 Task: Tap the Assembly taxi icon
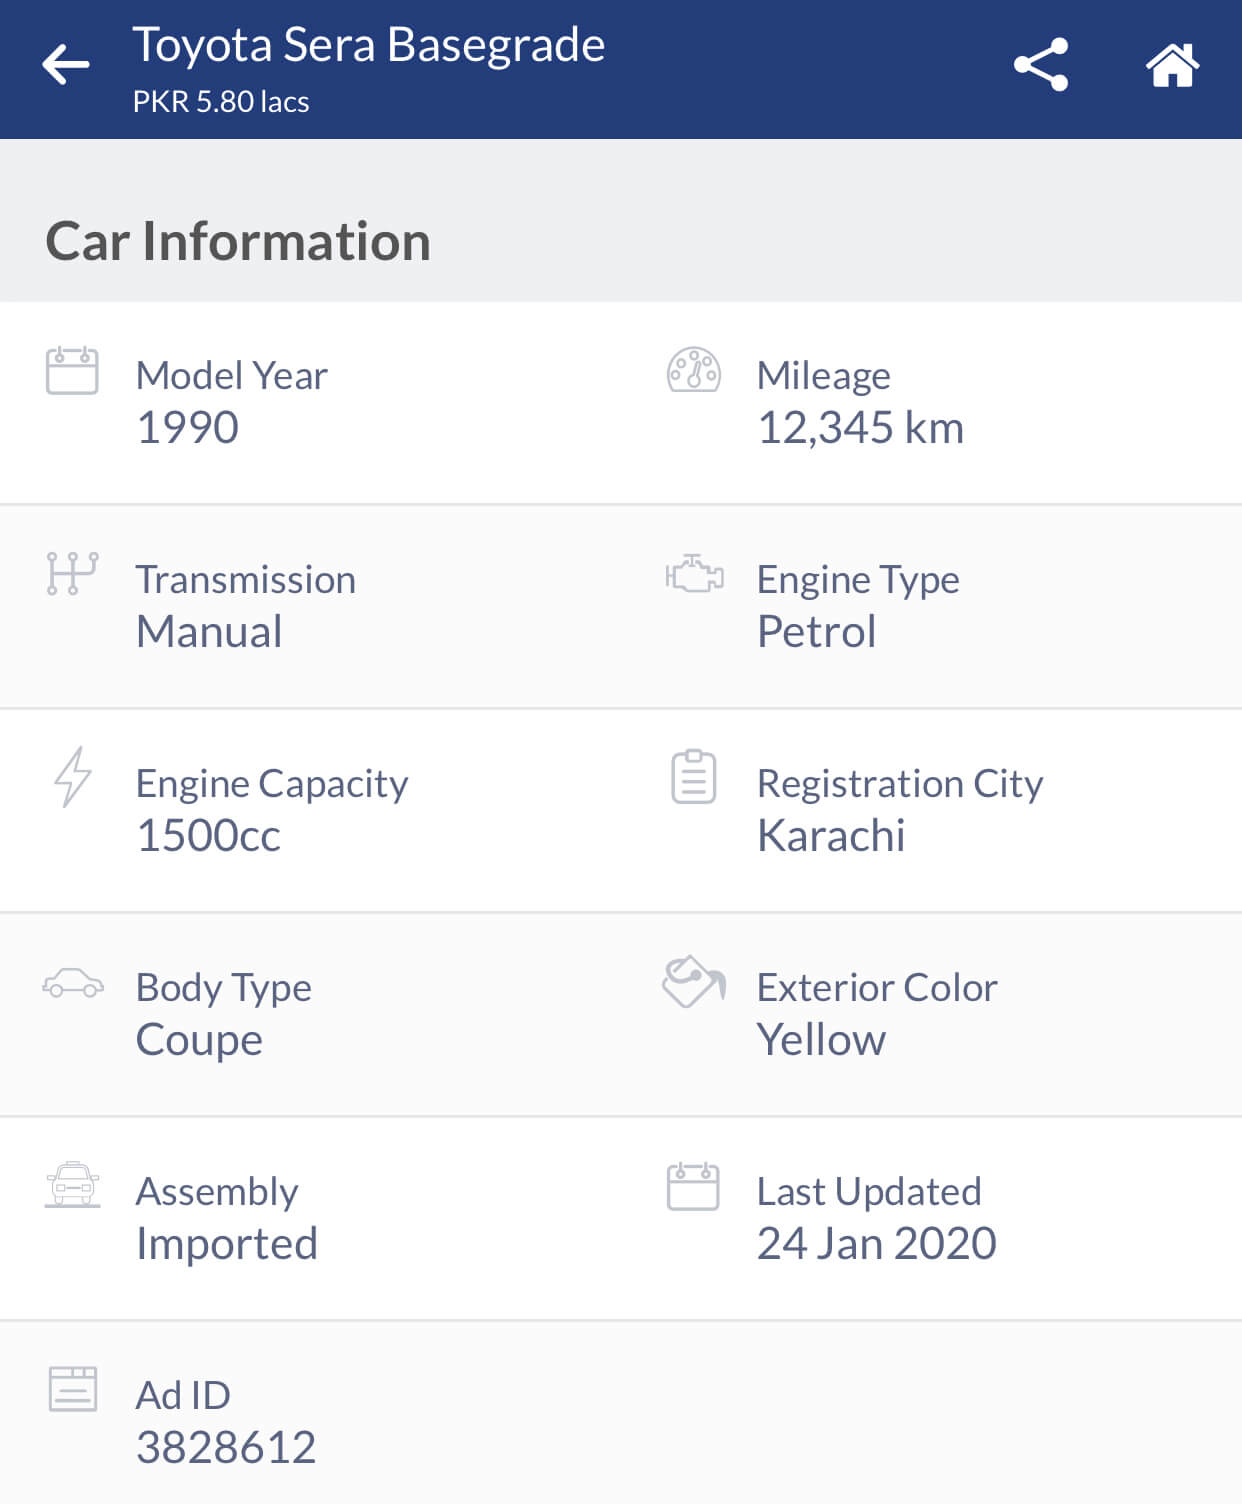pos(72,1185)
